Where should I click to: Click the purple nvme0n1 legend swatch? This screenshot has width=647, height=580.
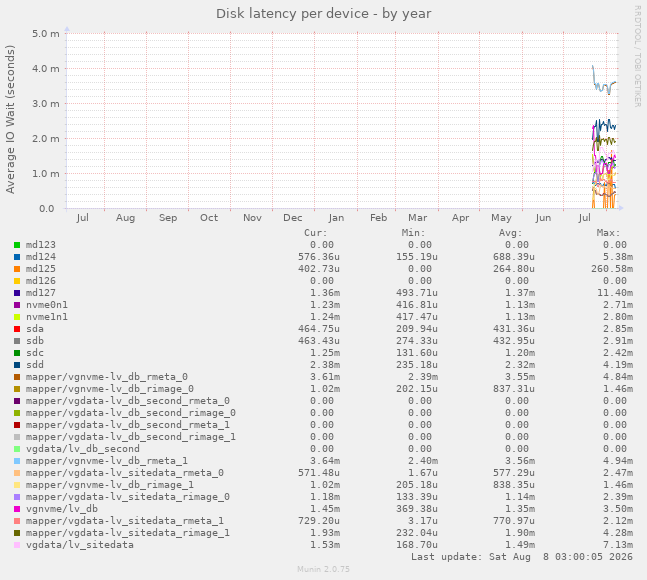coord(17,305)
